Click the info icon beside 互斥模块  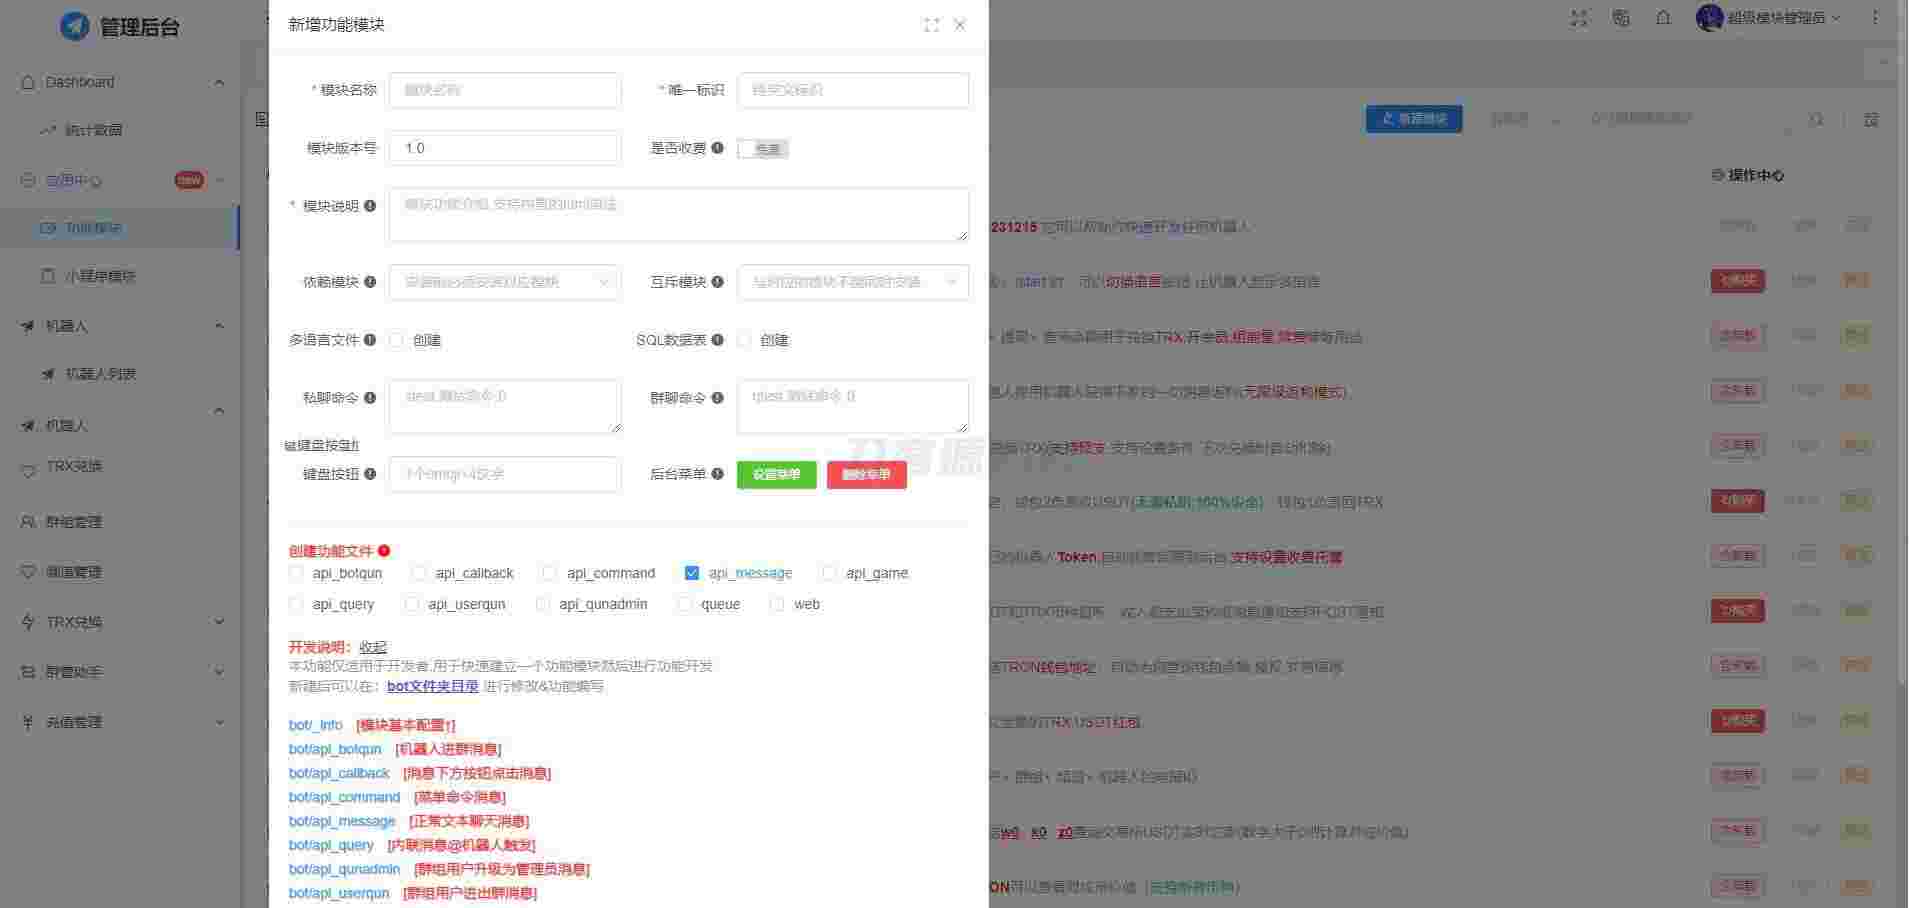pos(717,282)
